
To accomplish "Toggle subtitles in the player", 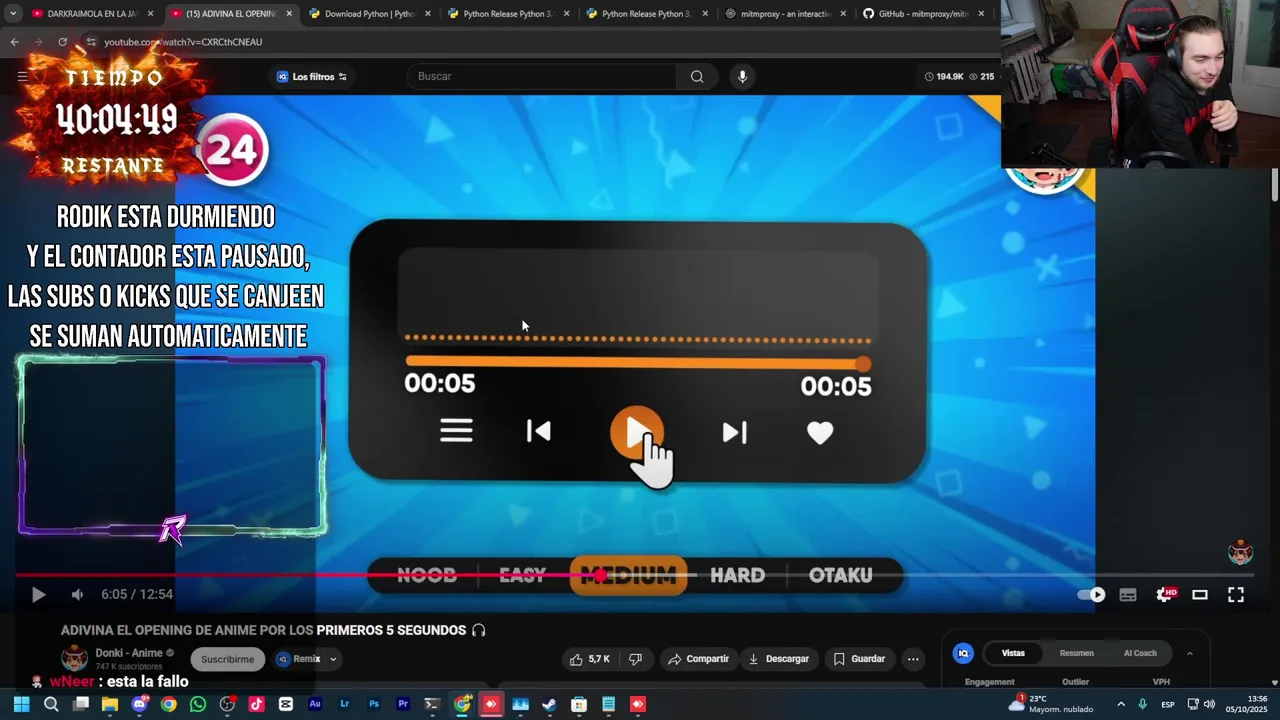I will pyautogui.click(x=1128, y=594).
